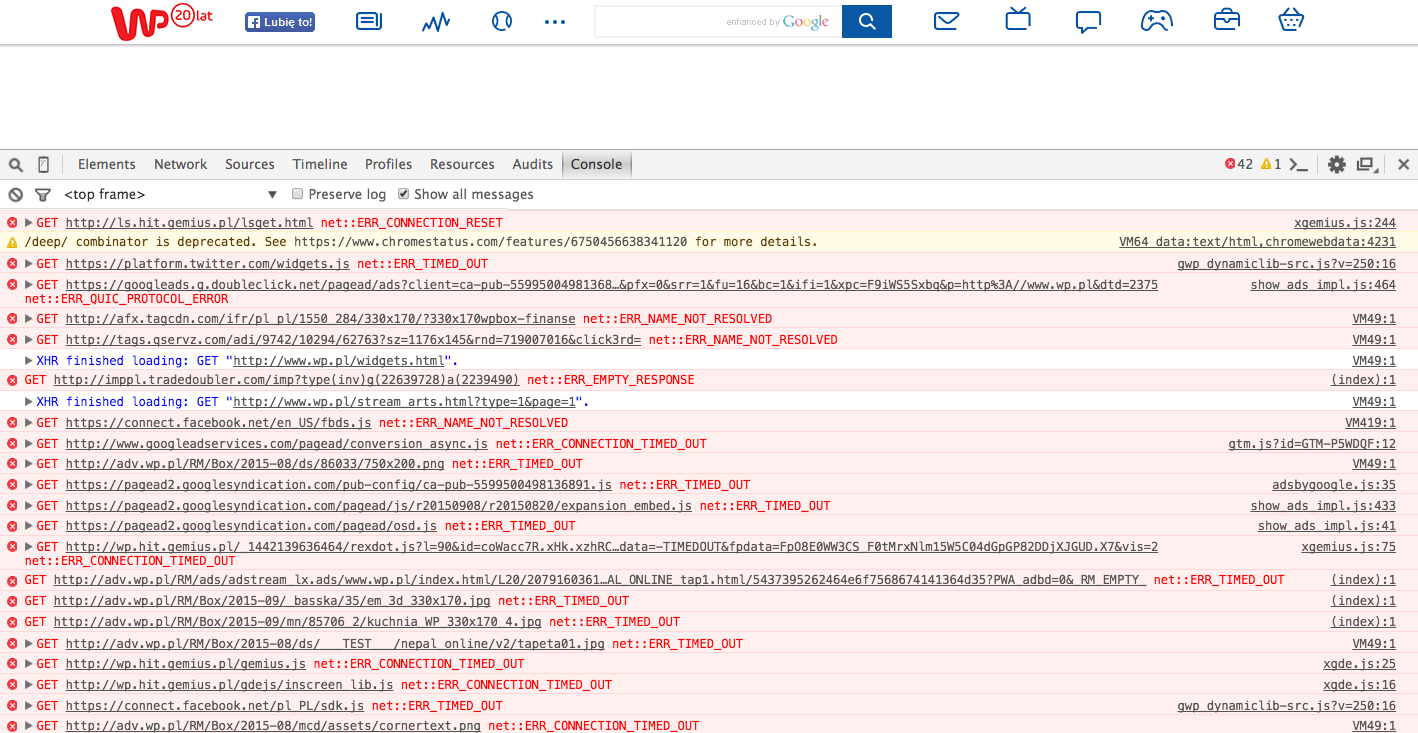Click the game controller icon
Viewport: 1418px width, 733px height.
1157,21
